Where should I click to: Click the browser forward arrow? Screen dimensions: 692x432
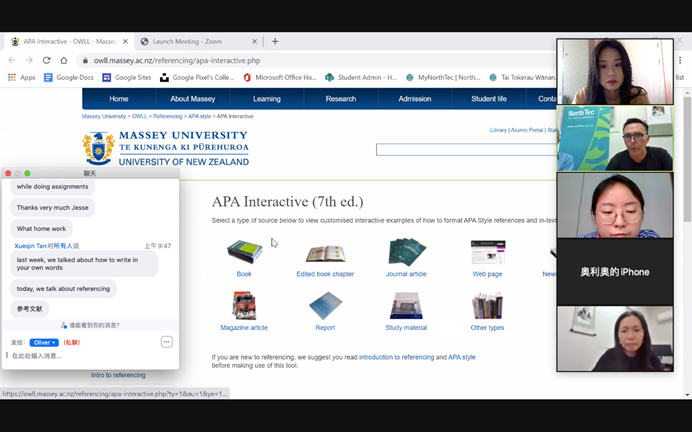[x=29, y=60]
